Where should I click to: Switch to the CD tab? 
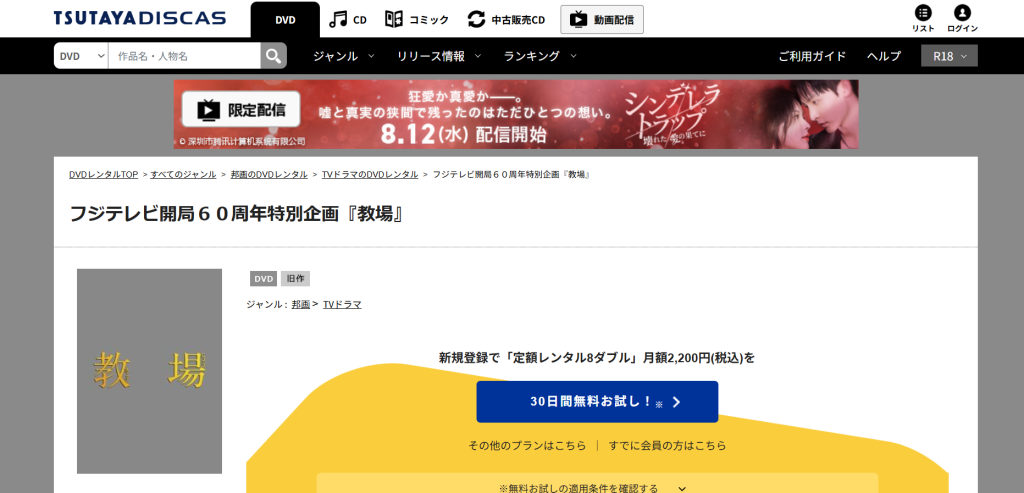coord(348,20)
